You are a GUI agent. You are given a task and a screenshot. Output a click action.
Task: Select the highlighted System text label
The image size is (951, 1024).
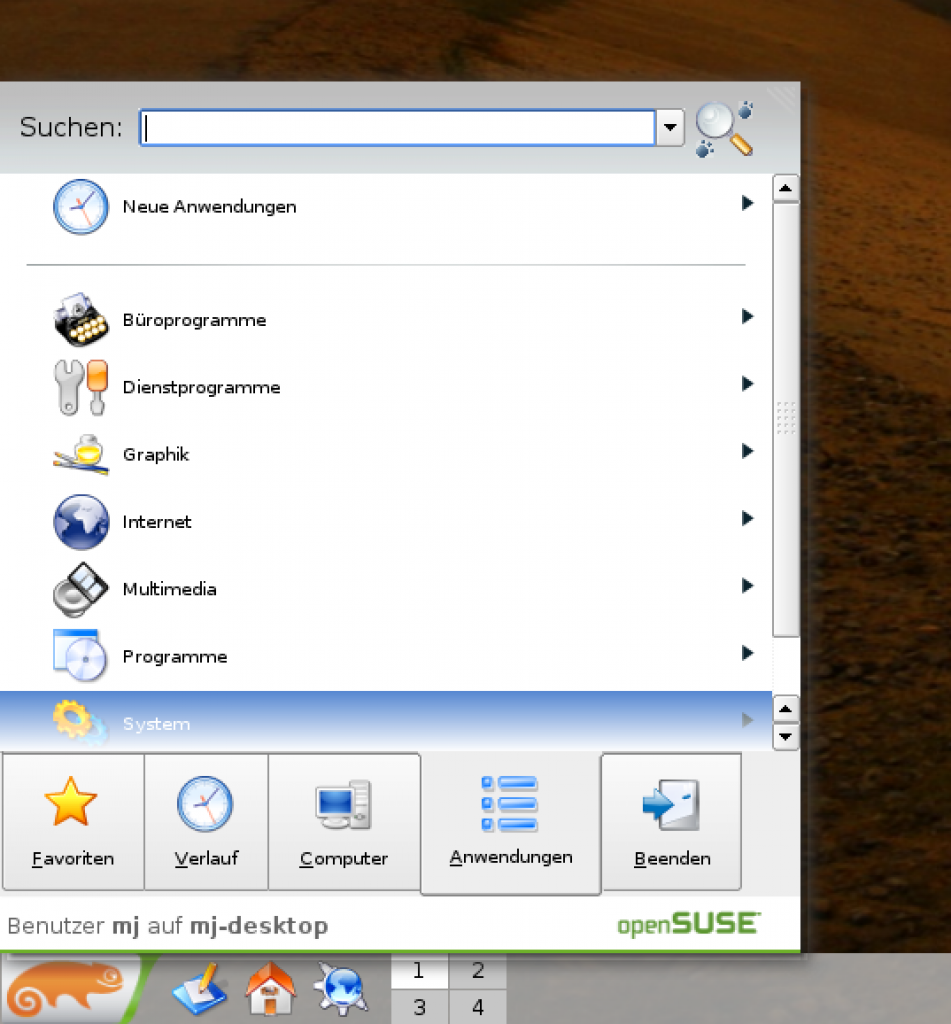pos(157,724)
